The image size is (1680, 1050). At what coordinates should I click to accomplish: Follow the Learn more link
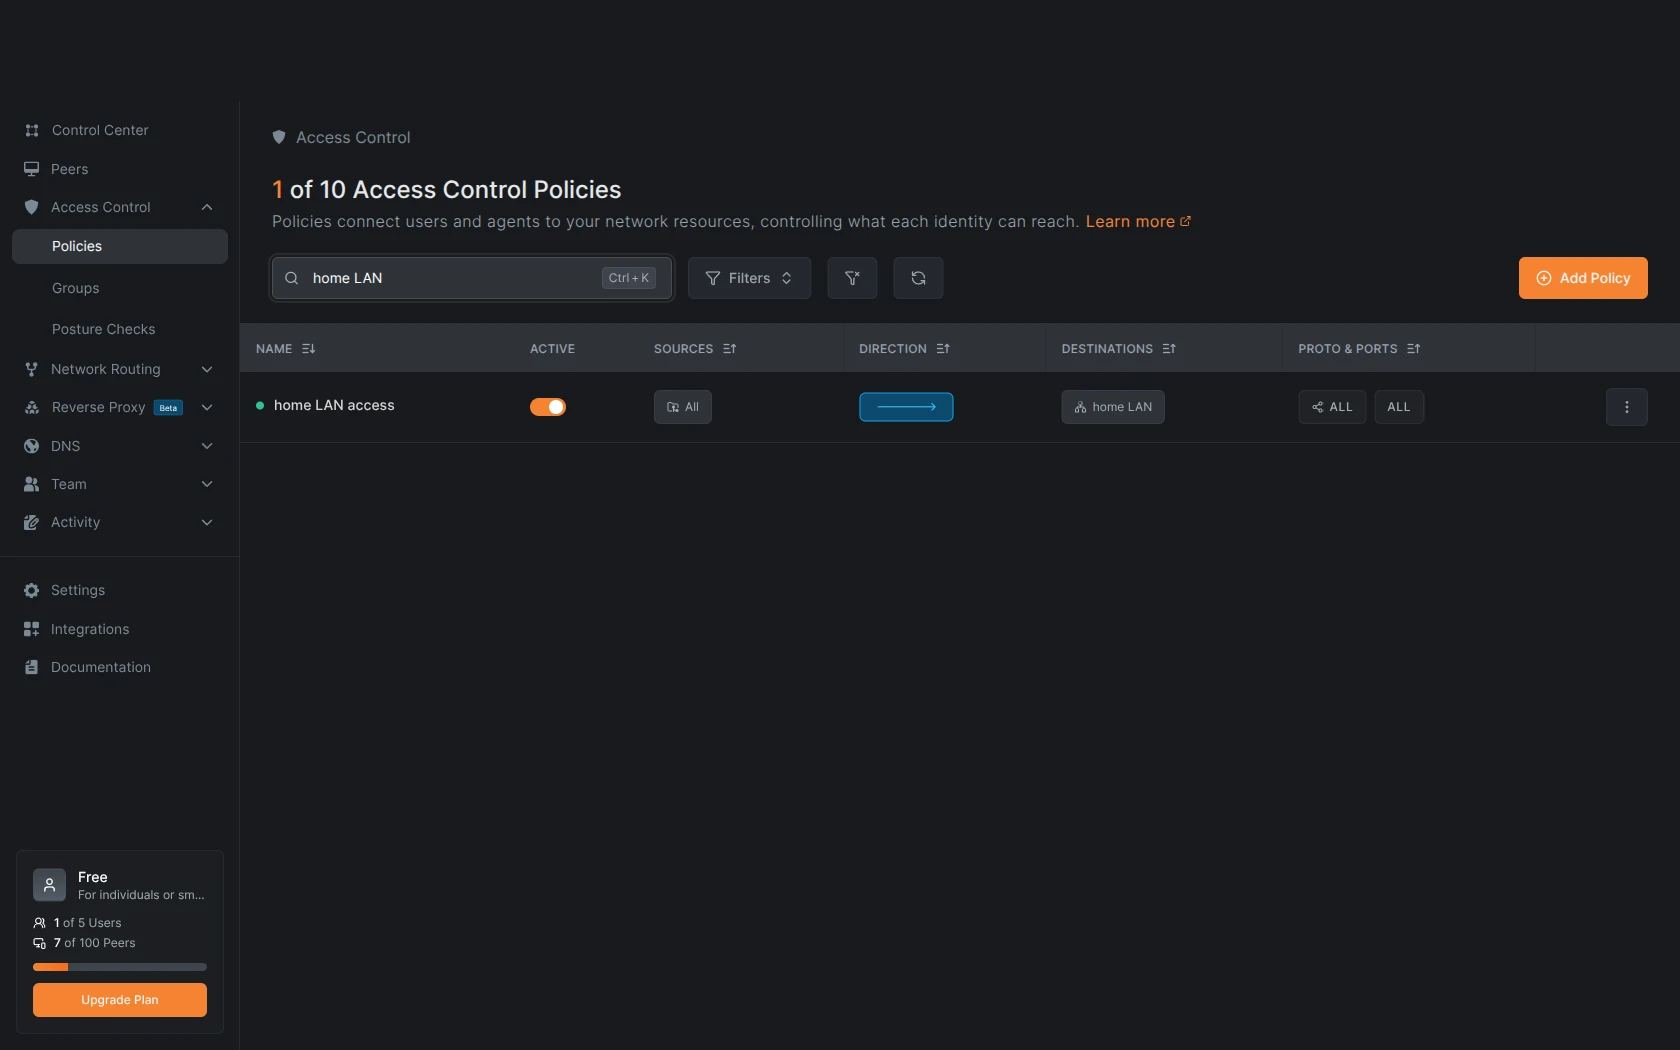(x=1138, y=222)
